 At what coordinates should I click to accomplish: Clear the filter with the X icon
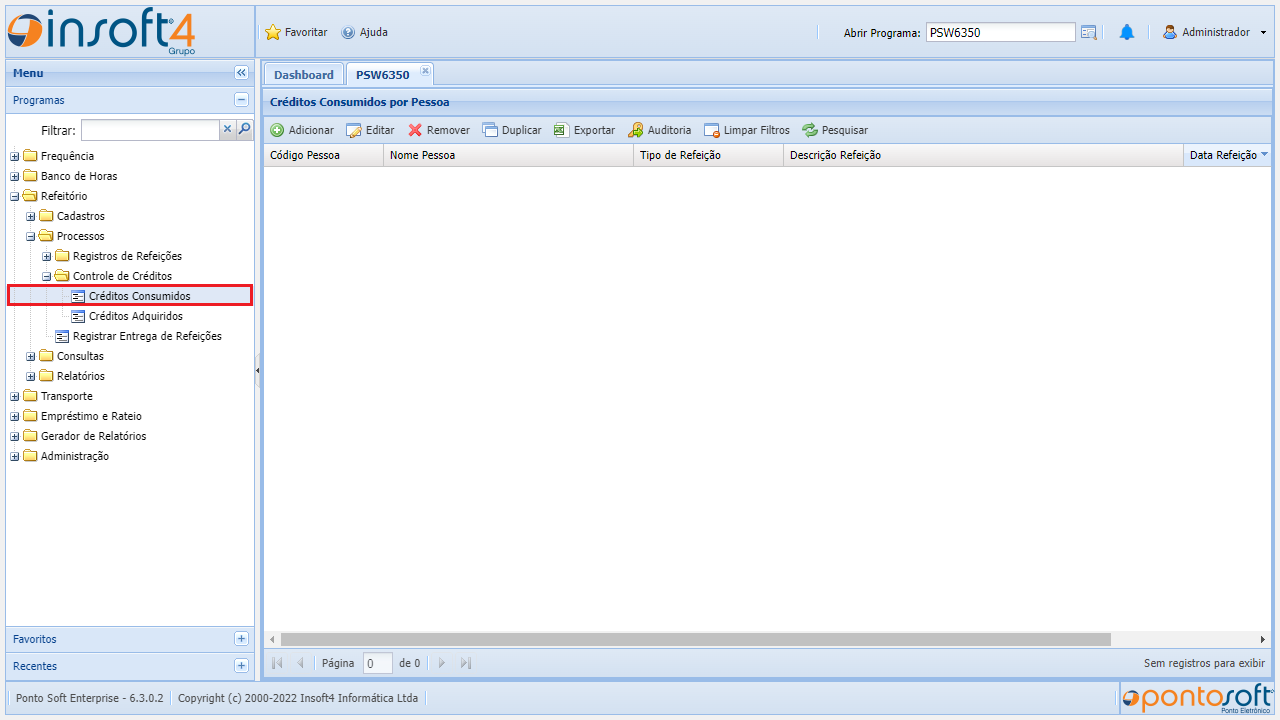(227, 129)
